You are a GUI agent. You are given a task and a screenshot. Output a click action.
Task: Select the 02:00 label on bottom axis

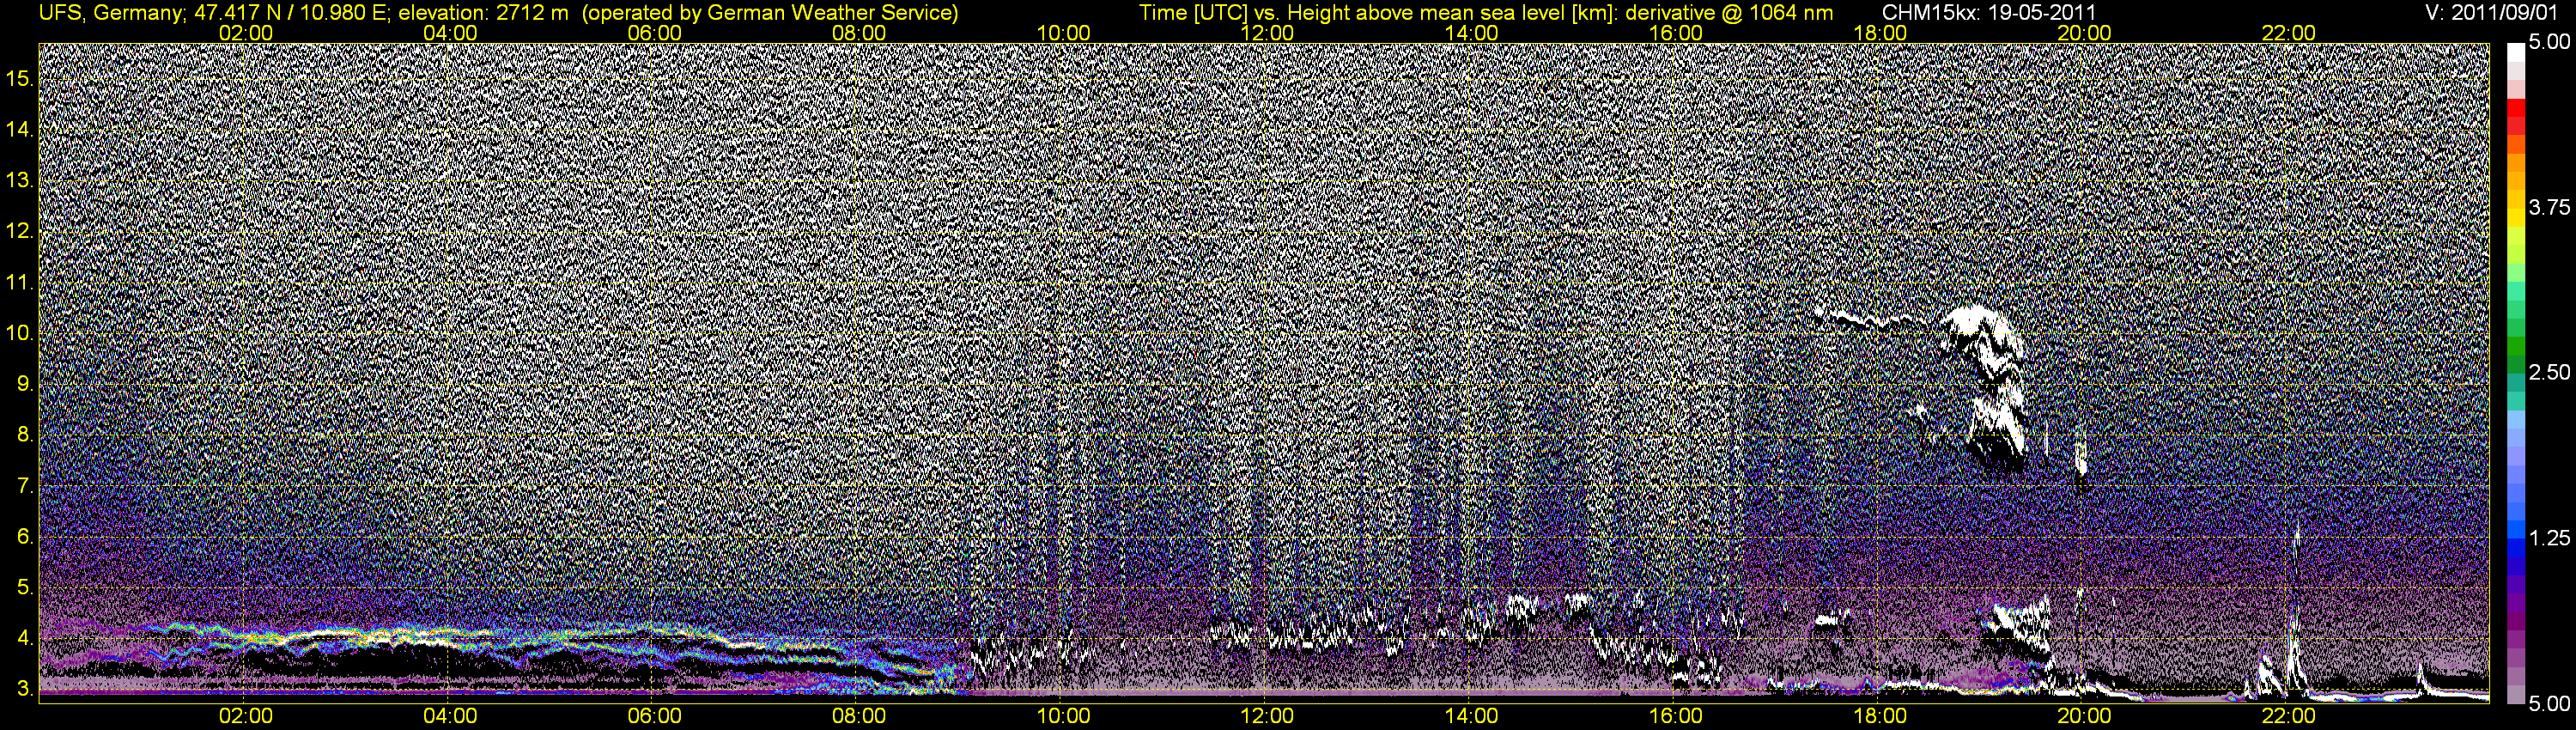click(x=246, y=716)
